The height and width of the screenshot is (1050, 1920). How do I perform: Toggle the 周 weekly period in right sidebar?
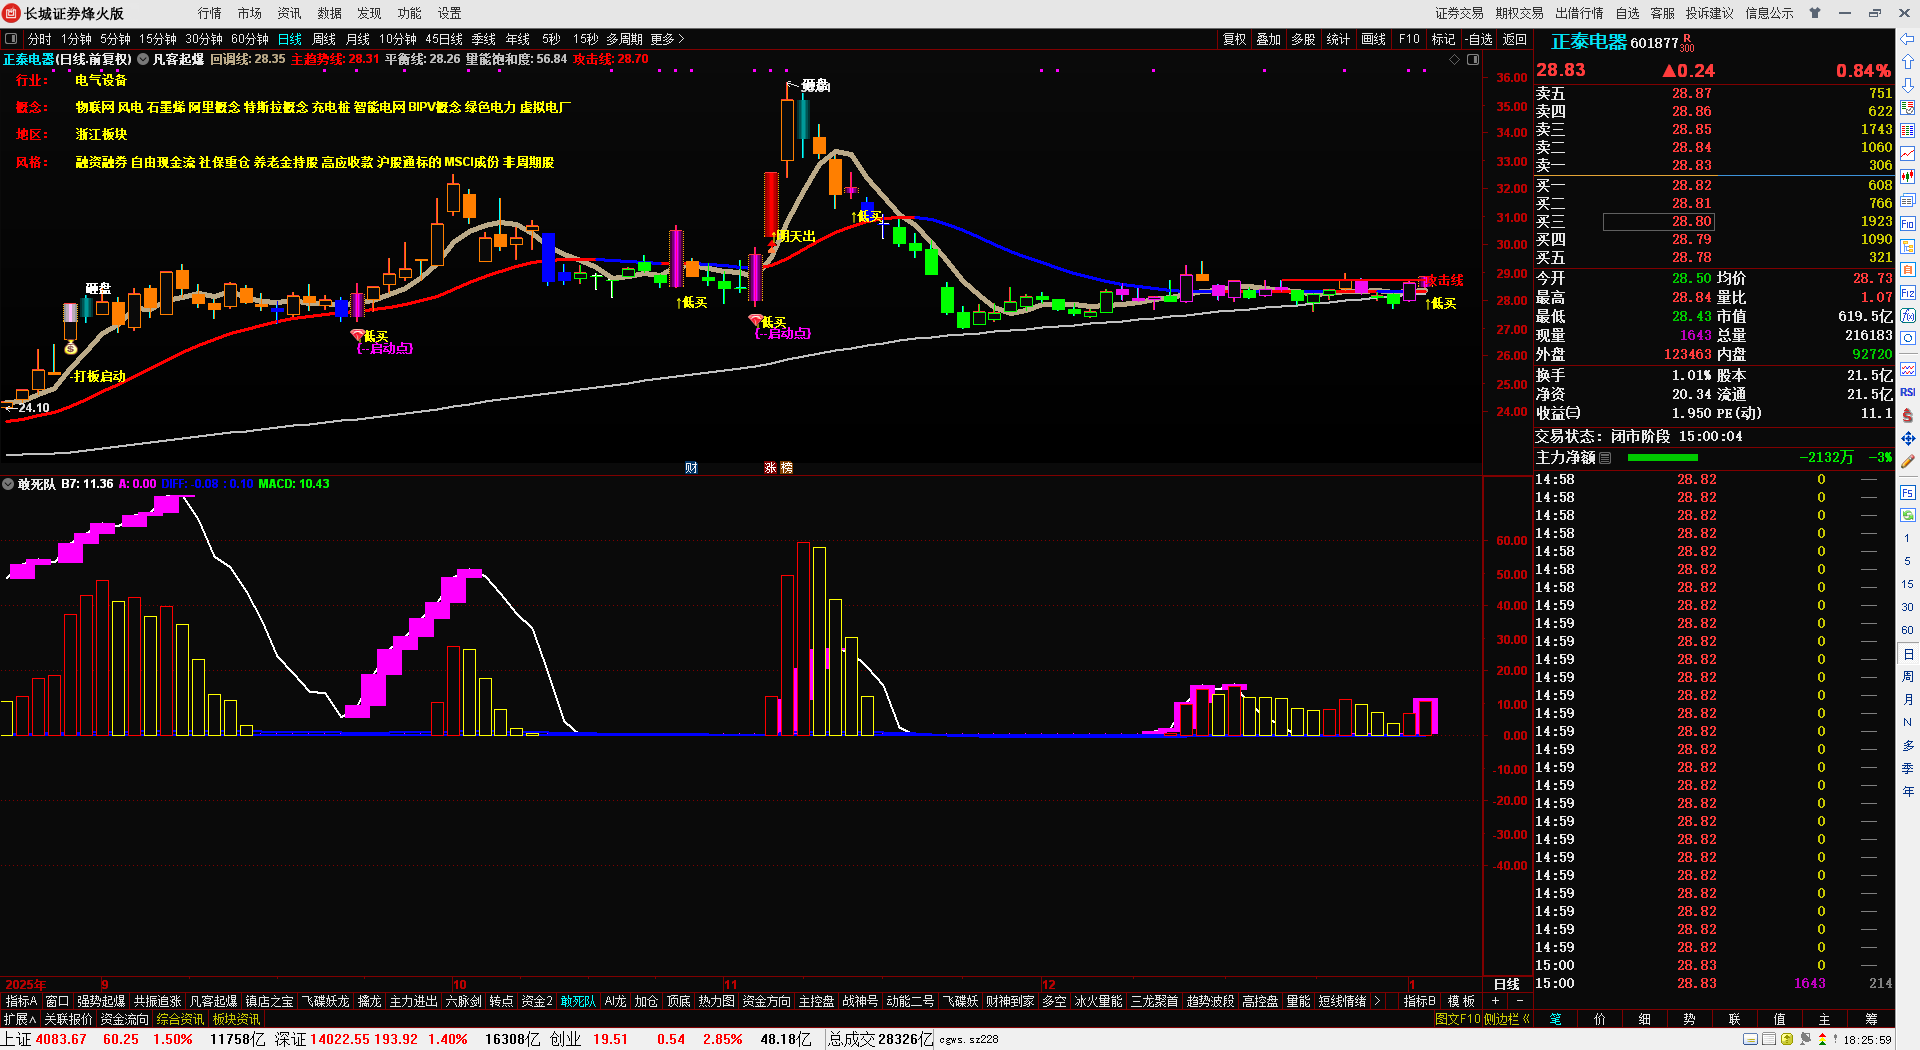(x=1907, y=677)
